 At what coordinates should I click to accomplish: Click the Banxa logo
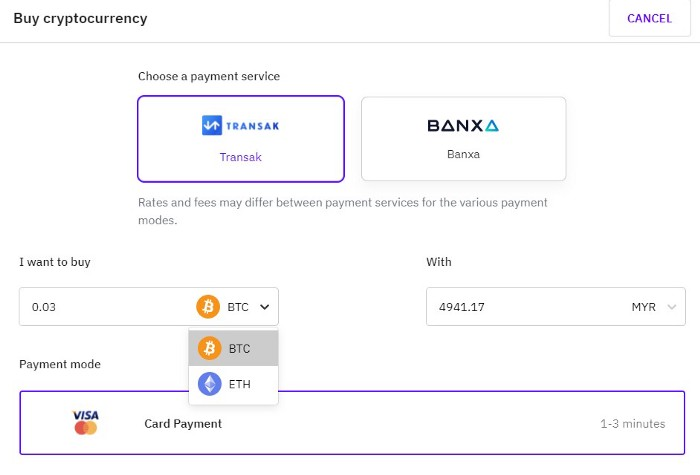[463, 125]
